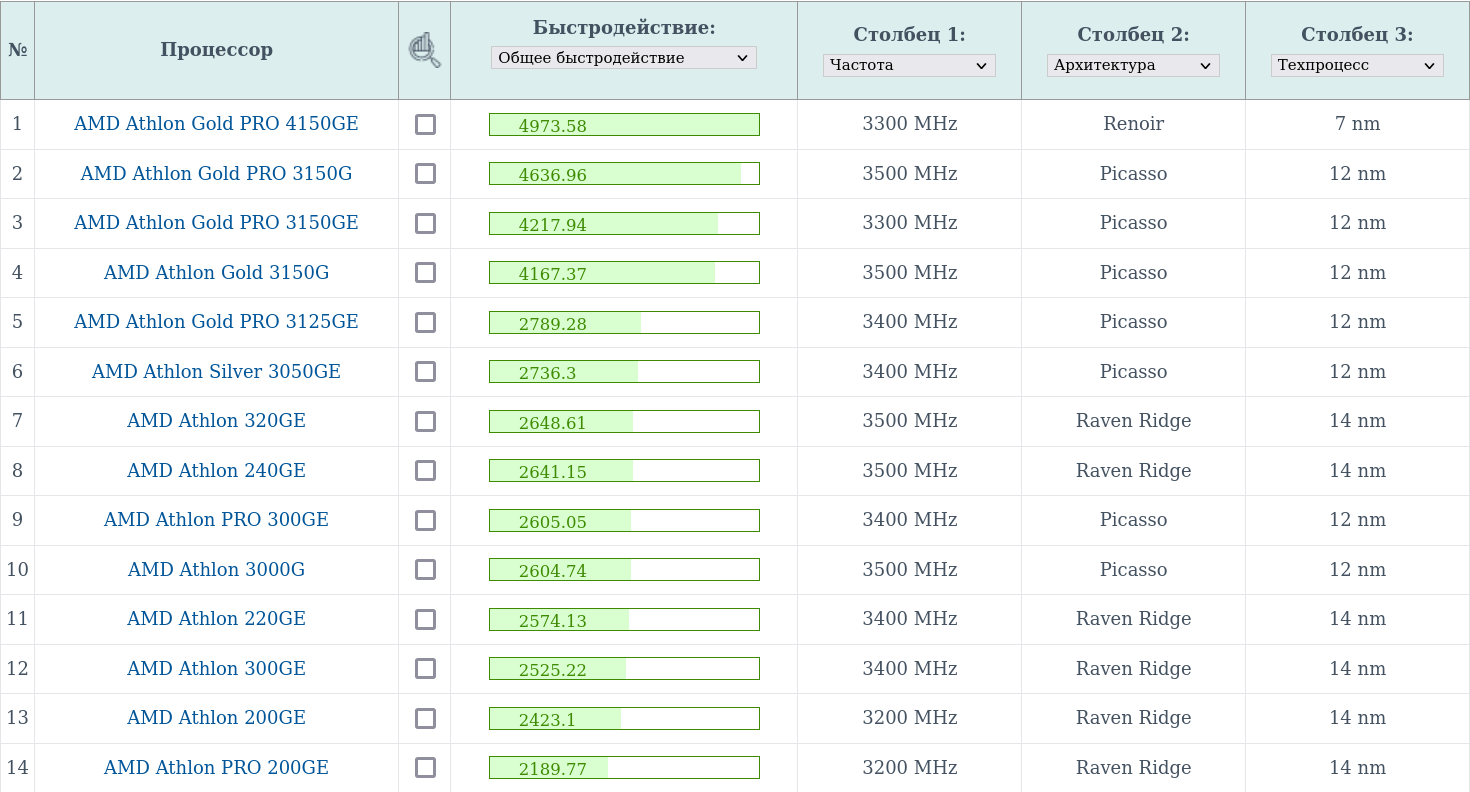1470x792 pixels.
Task: Open AMD Athlon Gold 3150G link
Action: [216, 273]
